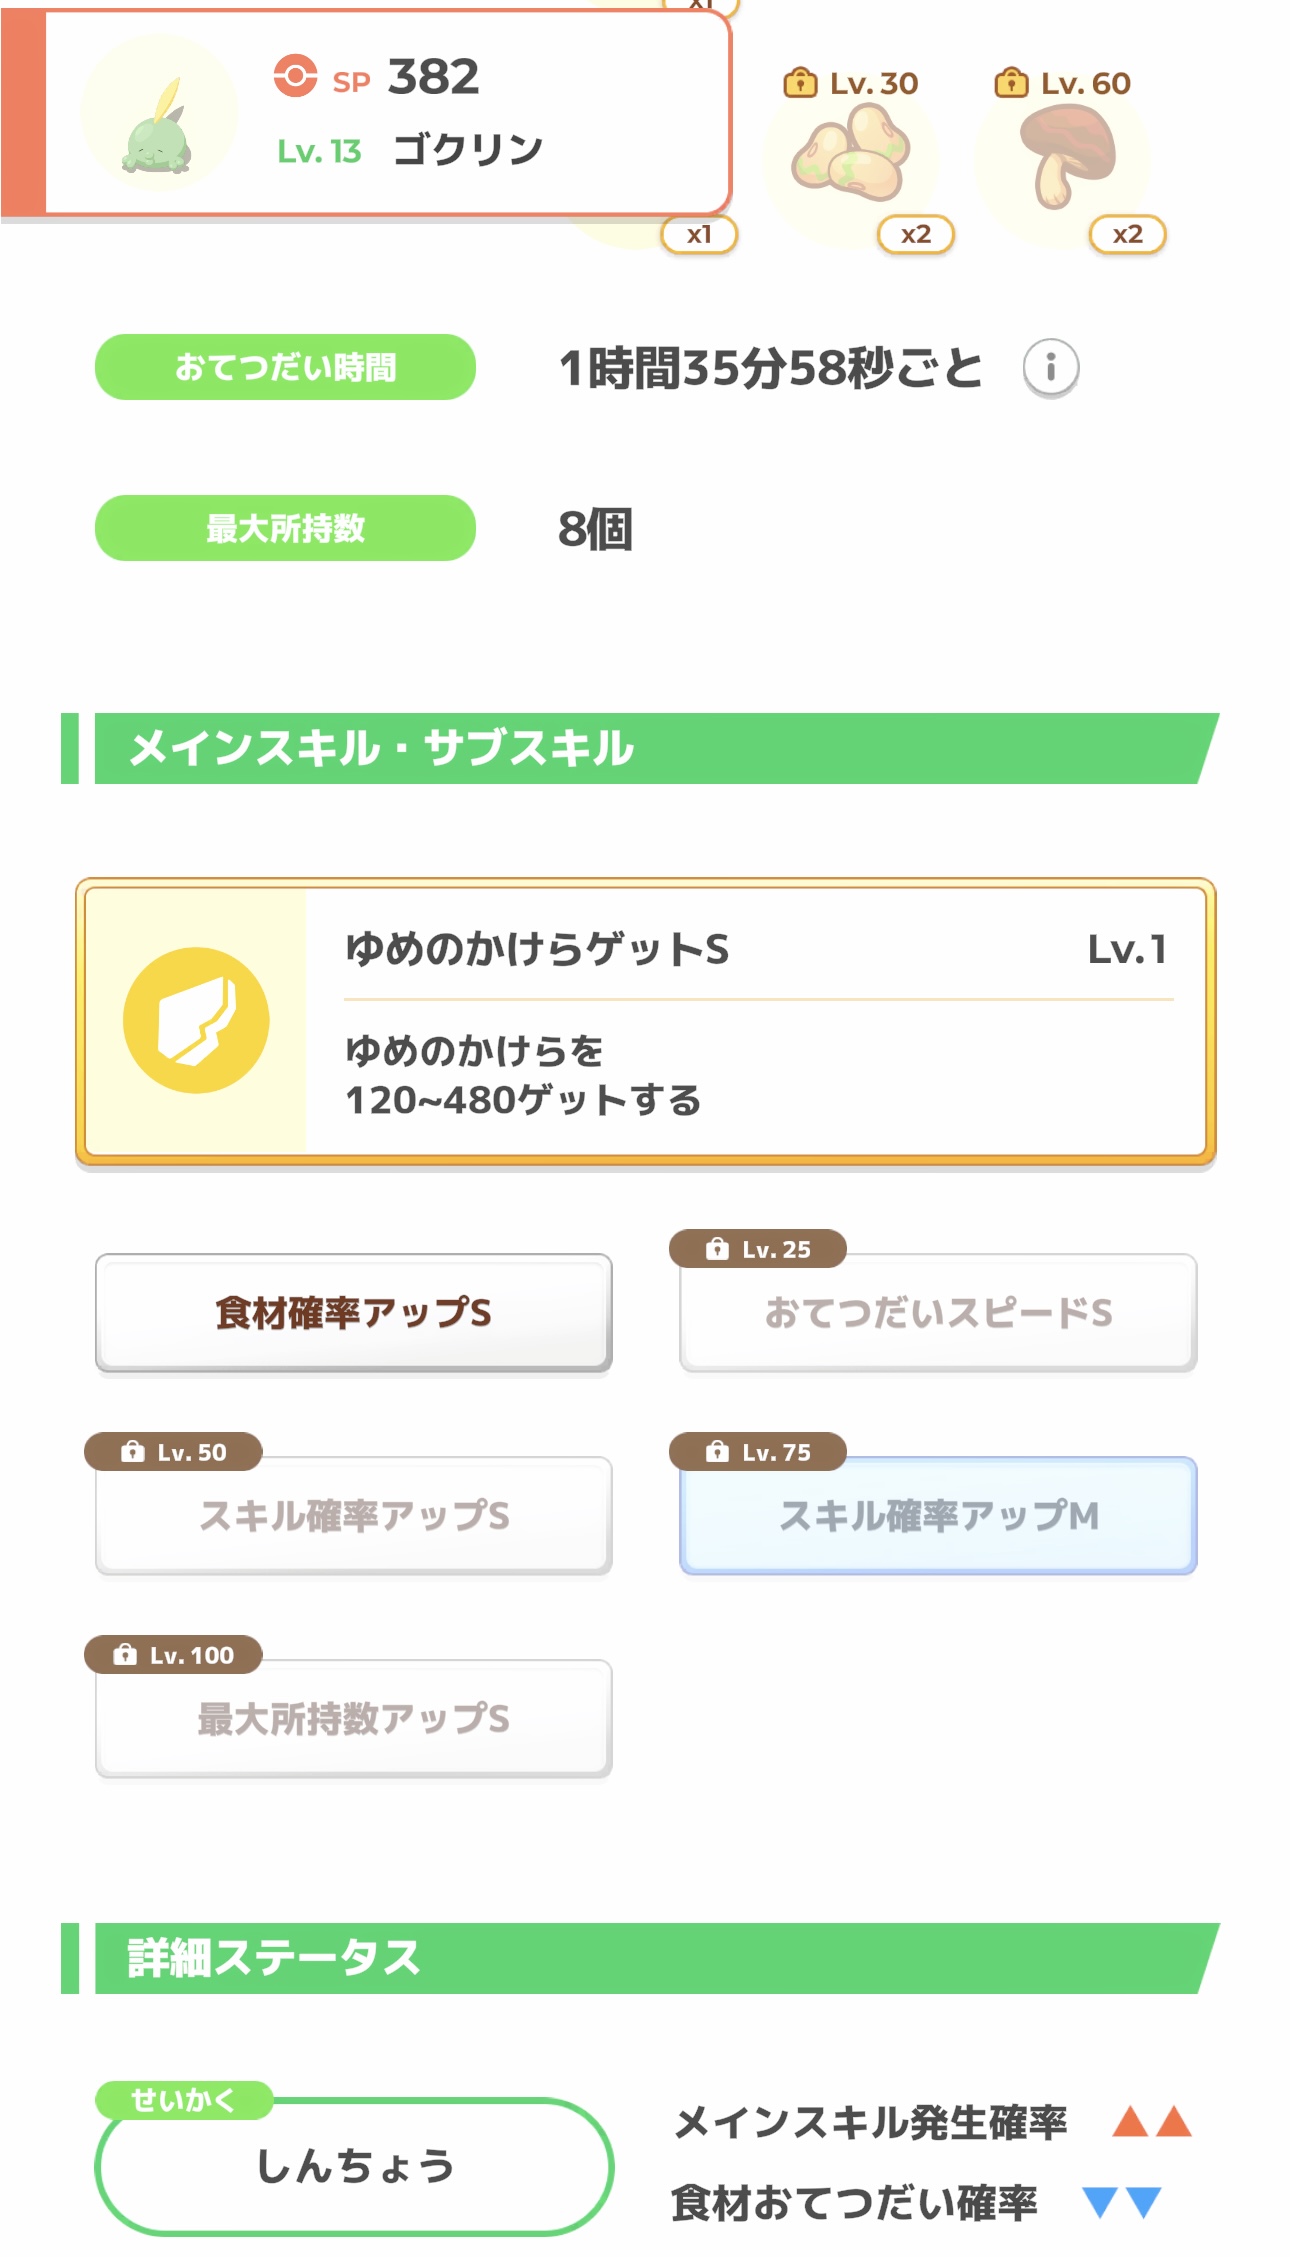The width and height of the screenshot is (1290, 2257).
Task: Tap the x2 badge under mushroom ingredient
Action: pyautogui.click(x=1127, y=234)
